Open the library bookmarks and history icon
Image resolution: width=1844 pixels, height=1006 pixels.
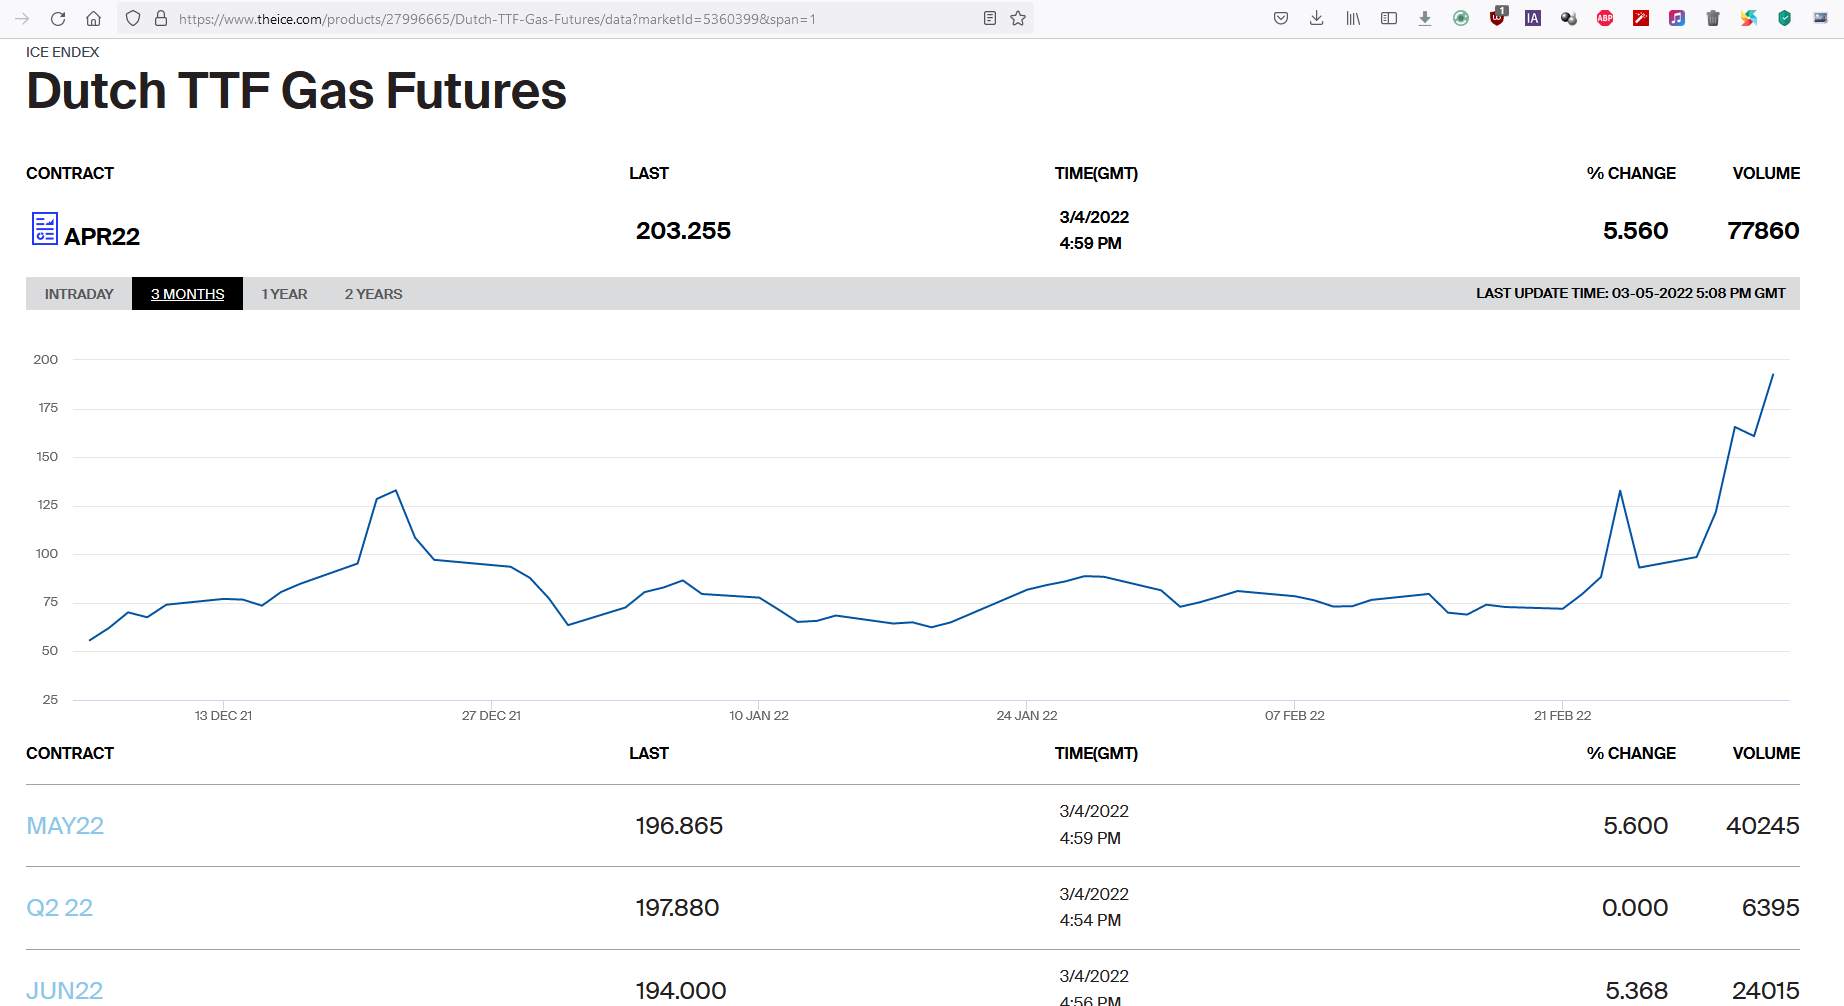[1352, 19]
